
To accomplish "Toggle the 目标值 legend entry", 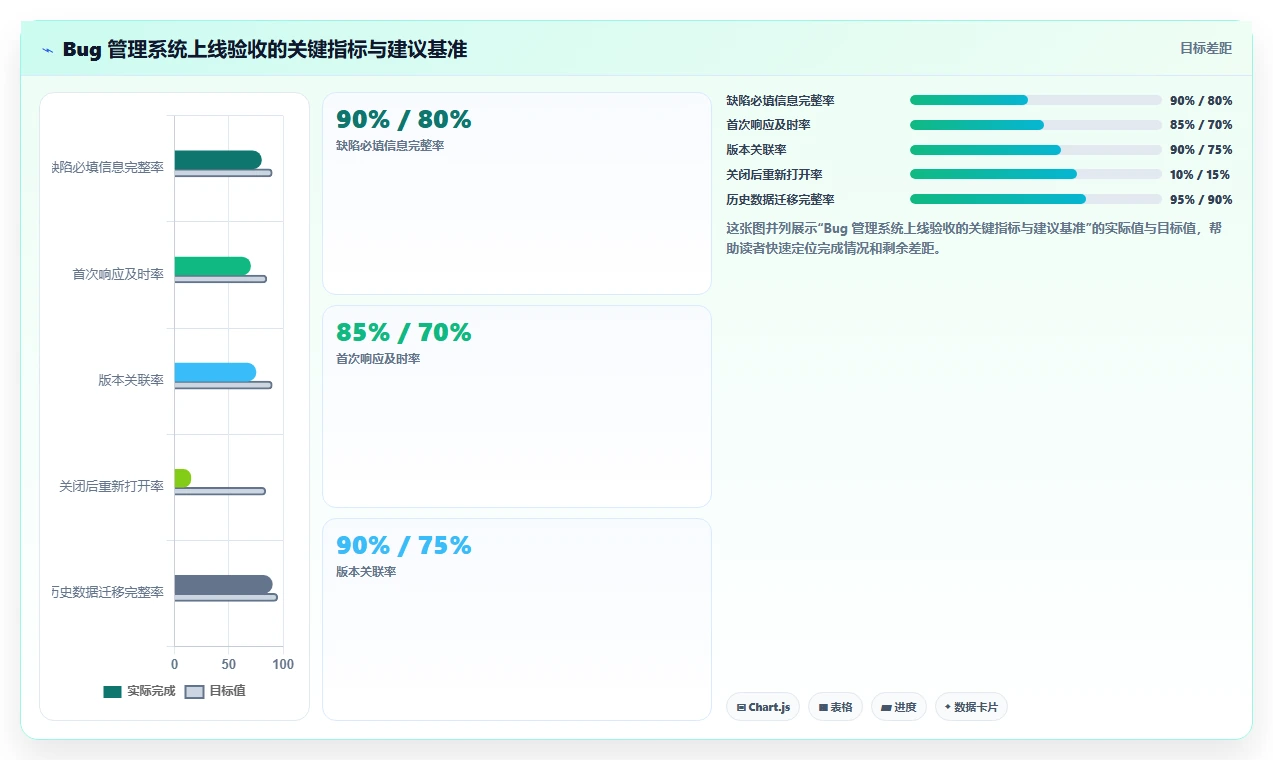I will [x=215, y=691].
